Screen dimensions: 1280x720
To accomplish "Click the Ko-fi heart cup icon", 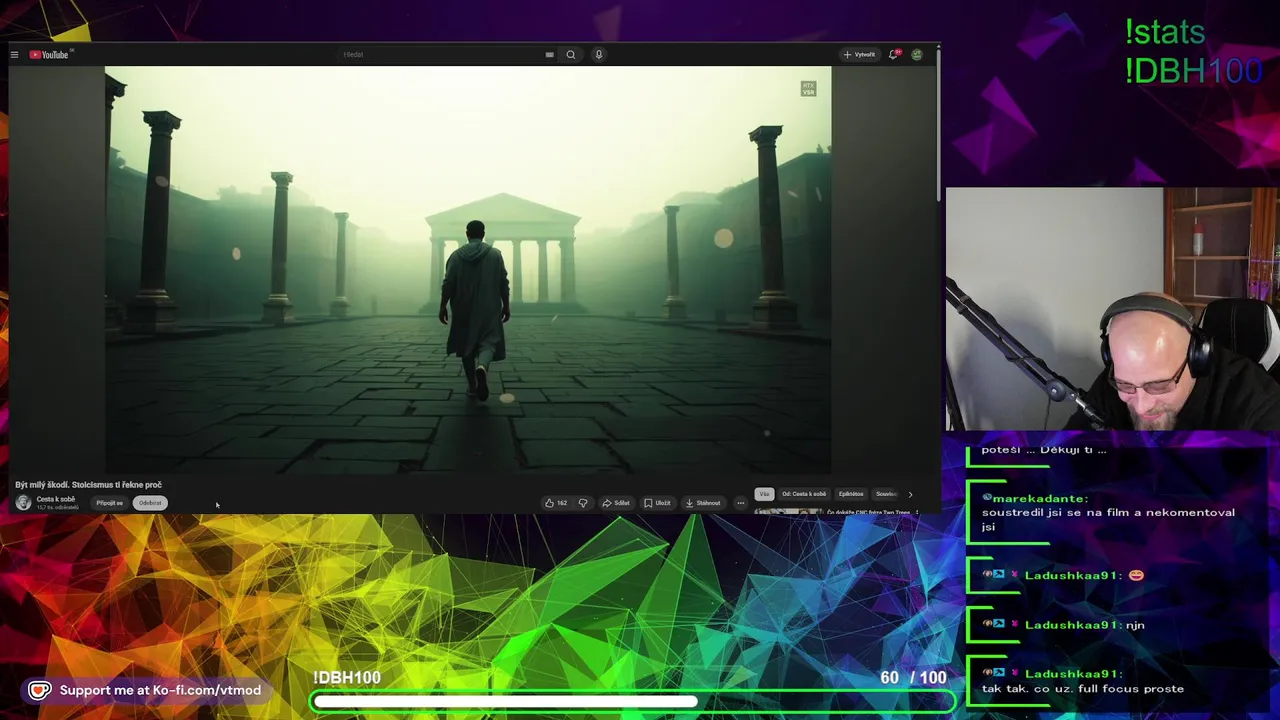I will tap(39, 691).
